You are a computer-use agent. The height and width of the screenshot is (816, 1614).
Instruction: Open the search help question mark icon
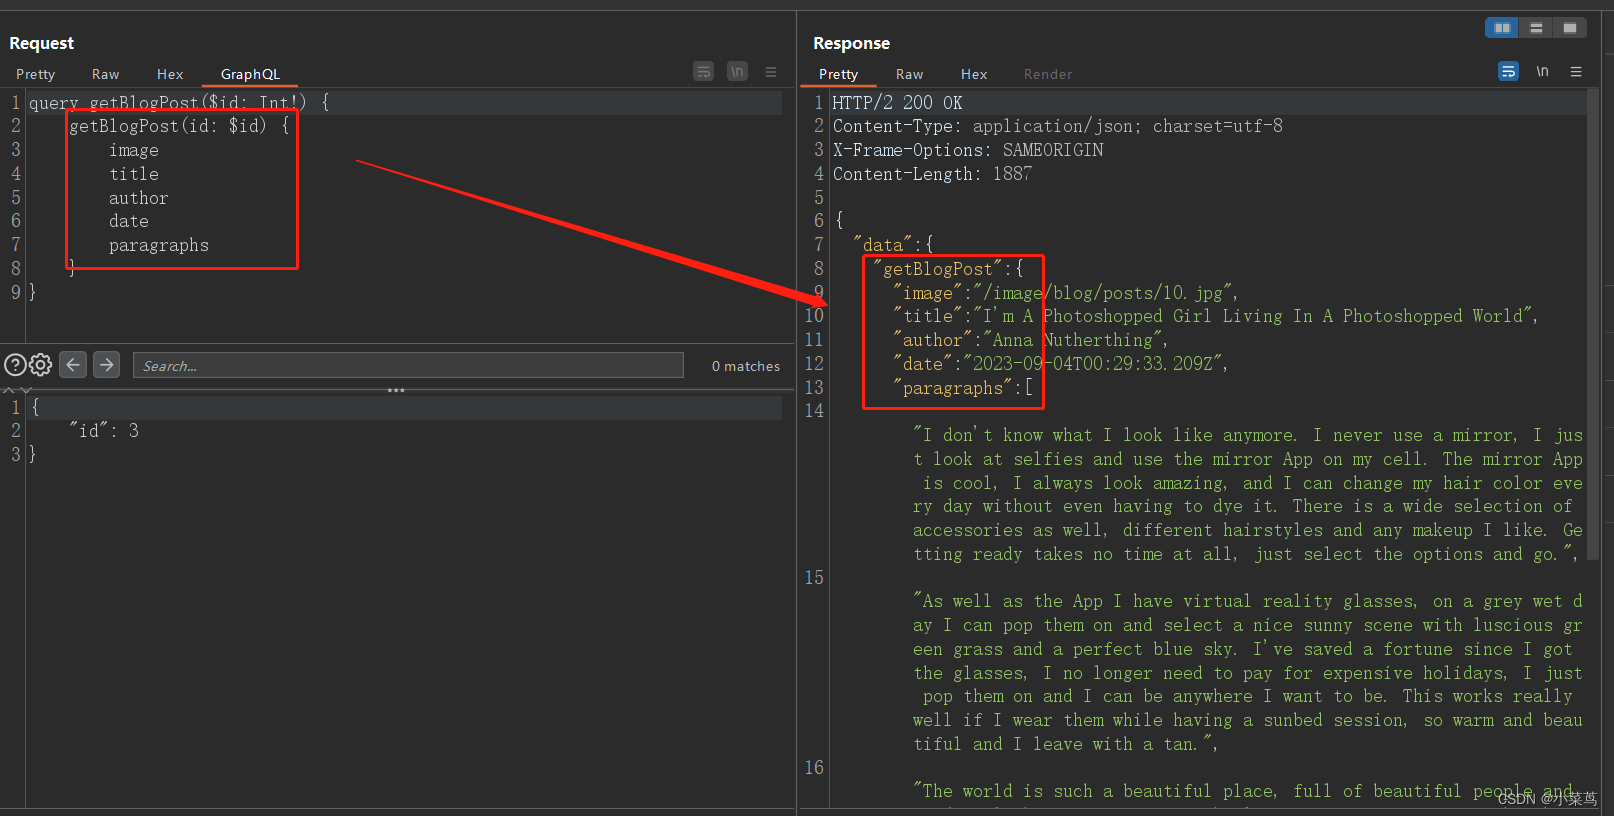tap(15, 365)
